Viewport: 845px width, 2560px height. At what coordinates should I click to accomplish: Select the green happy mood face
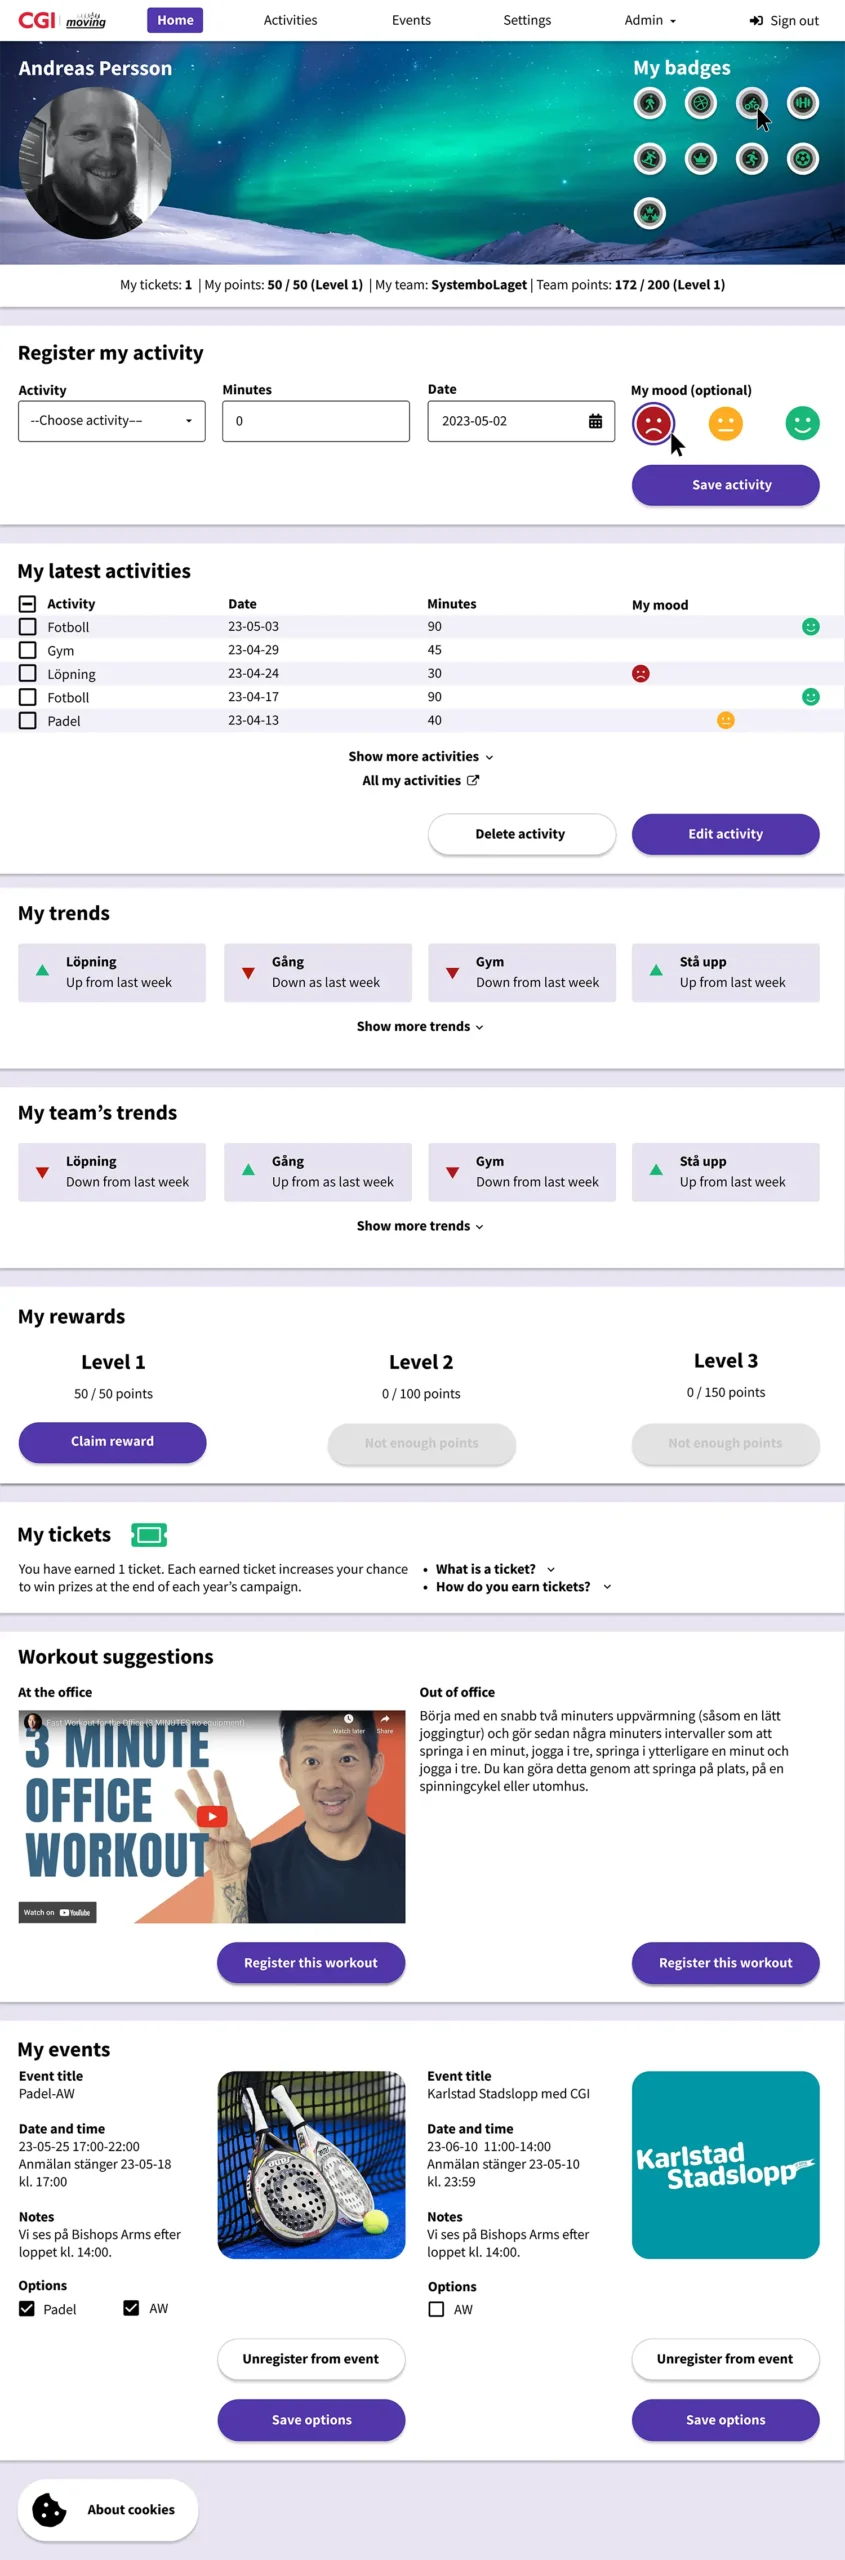click(802, 423)
